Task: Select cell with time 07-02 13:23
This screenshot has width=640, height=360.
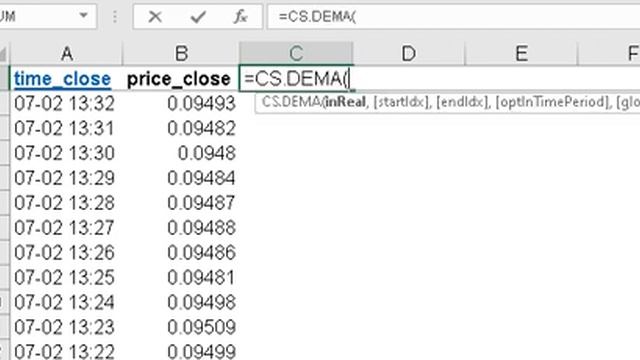Action: (66, 327)
